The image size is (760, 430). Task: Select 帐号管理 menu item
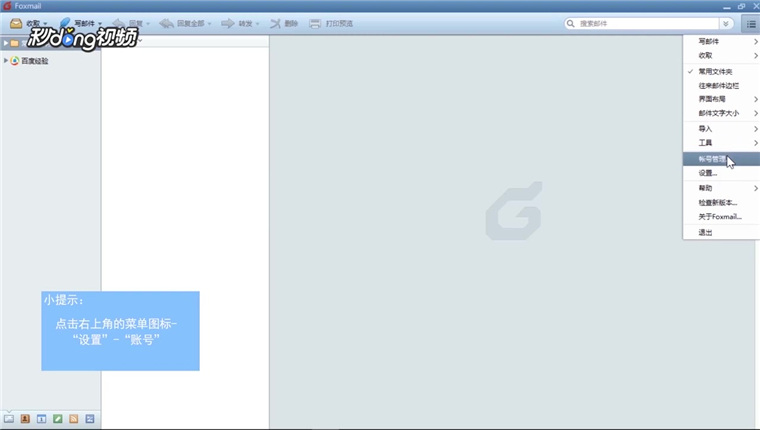coord(721,159)
